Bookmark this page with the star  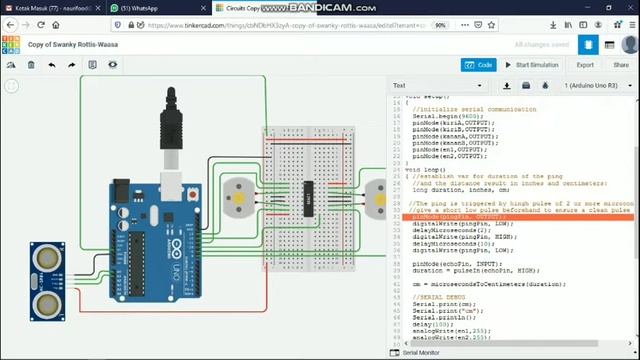click(x=491, y=25)
